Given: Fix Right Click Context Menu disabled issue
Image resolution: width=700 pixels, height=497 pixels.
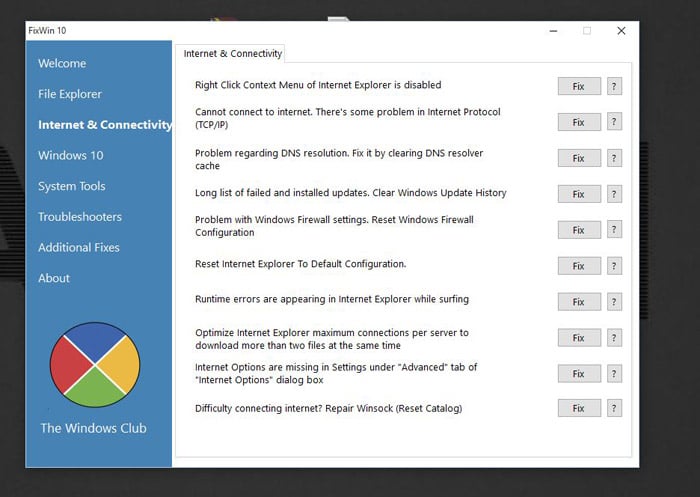Looking at the screenshot, I should (x=579, y=86).
